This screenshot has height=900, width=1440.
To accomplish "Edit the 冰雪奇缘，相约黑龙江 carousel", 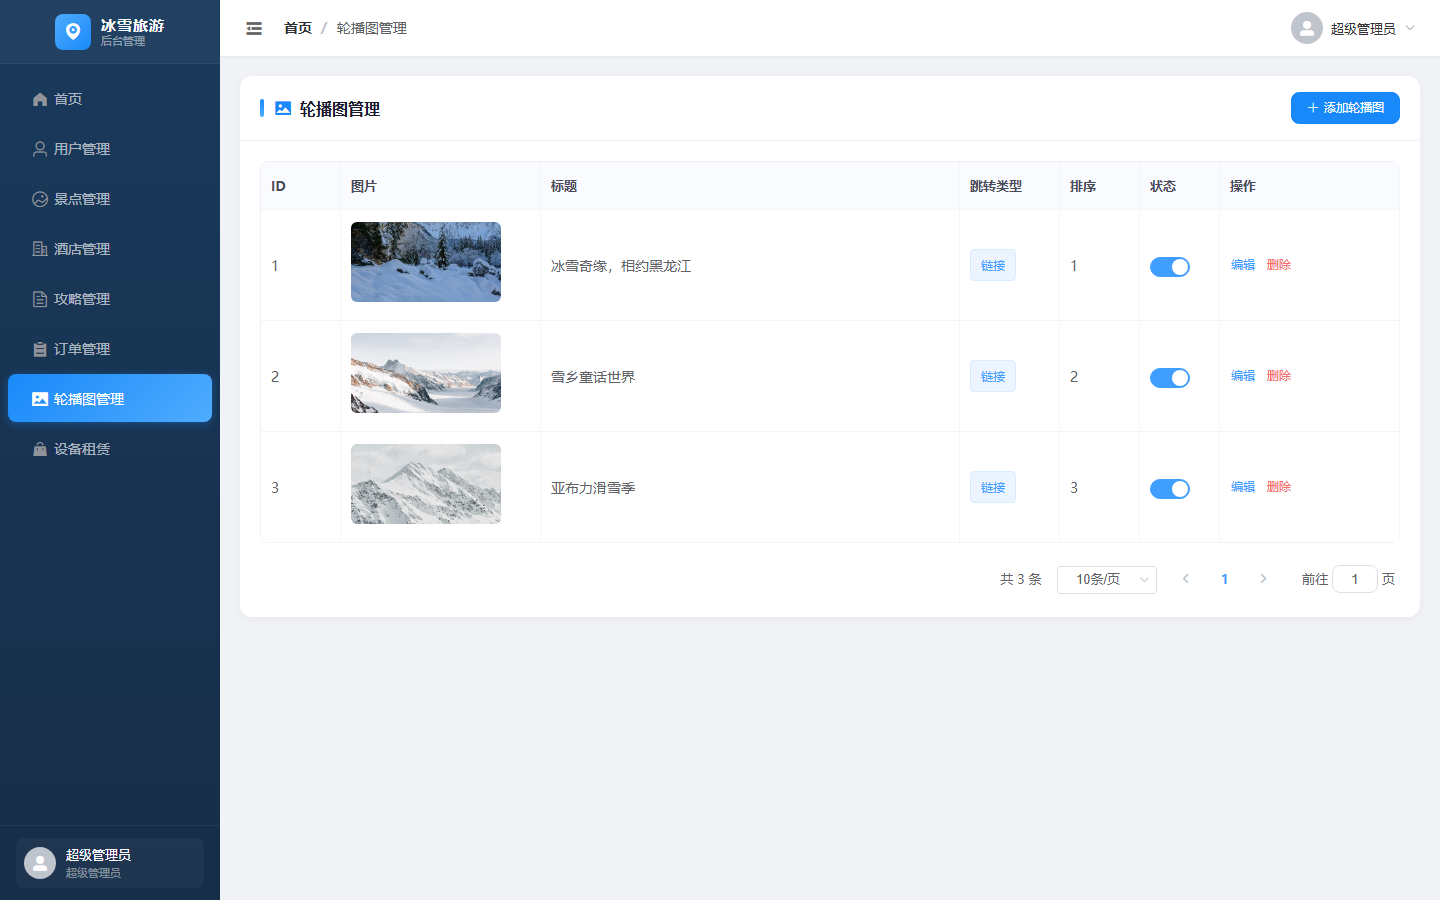I will [x=1243, y=265].
